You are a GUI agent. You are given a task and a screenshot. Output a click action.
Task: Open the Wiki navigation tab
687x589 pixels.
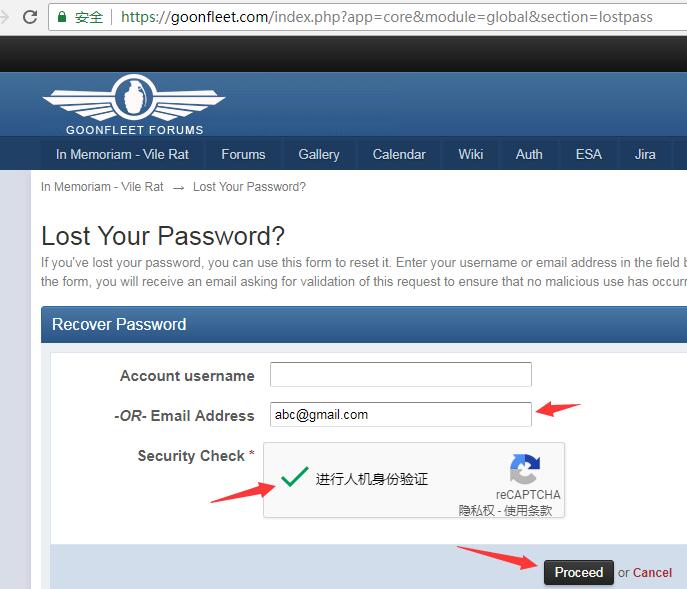point(471,154)
